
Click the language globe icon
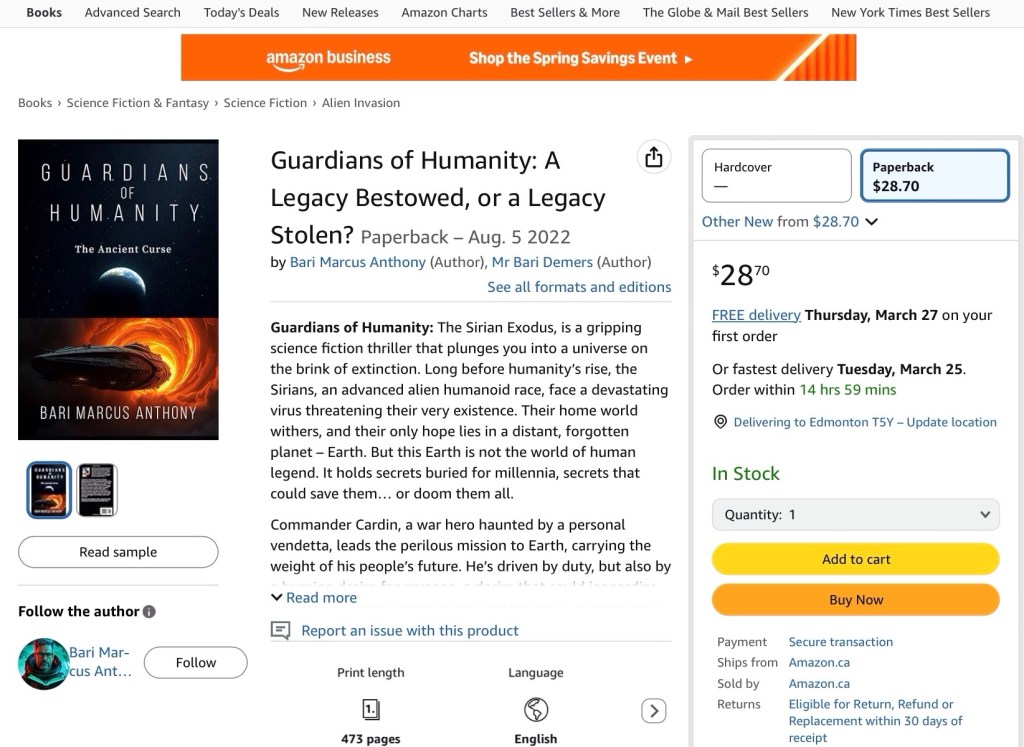click(x=536, y=710)
